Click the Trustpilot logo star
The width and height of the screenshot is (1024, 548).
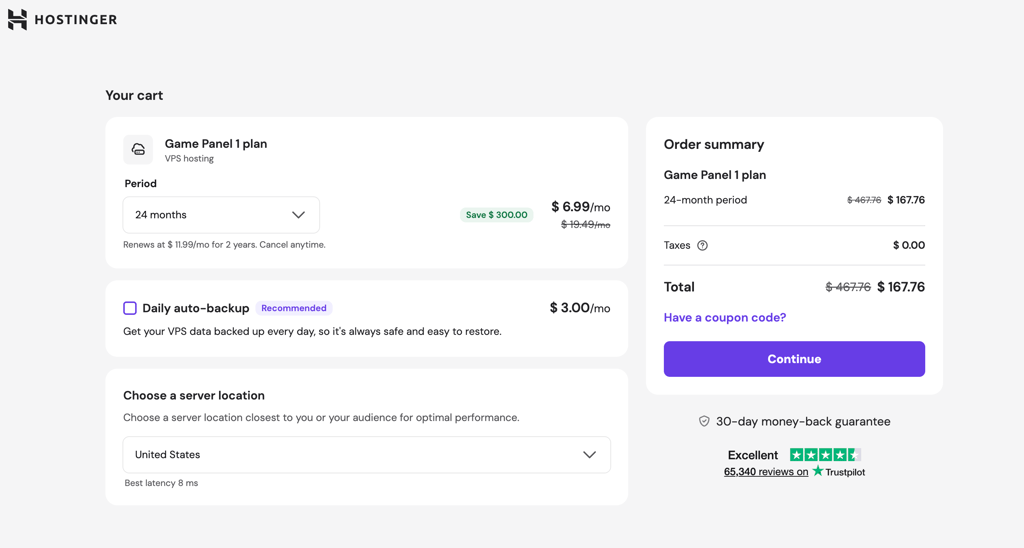(818, 471)
